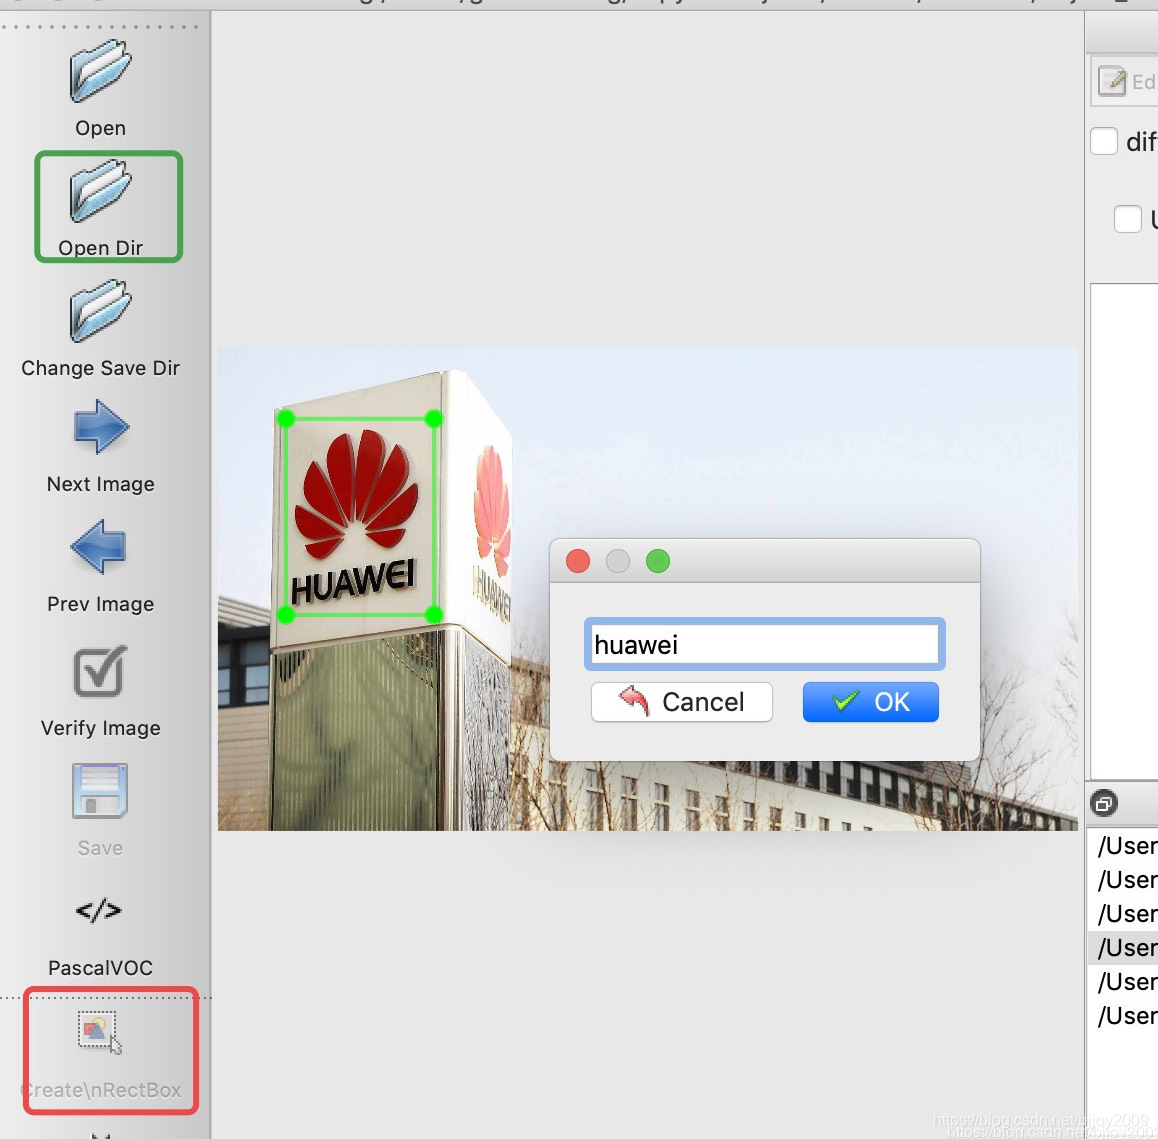Toggle the difficult checkbox
Screen dimensions: 1158x1139
[1104, 141]
